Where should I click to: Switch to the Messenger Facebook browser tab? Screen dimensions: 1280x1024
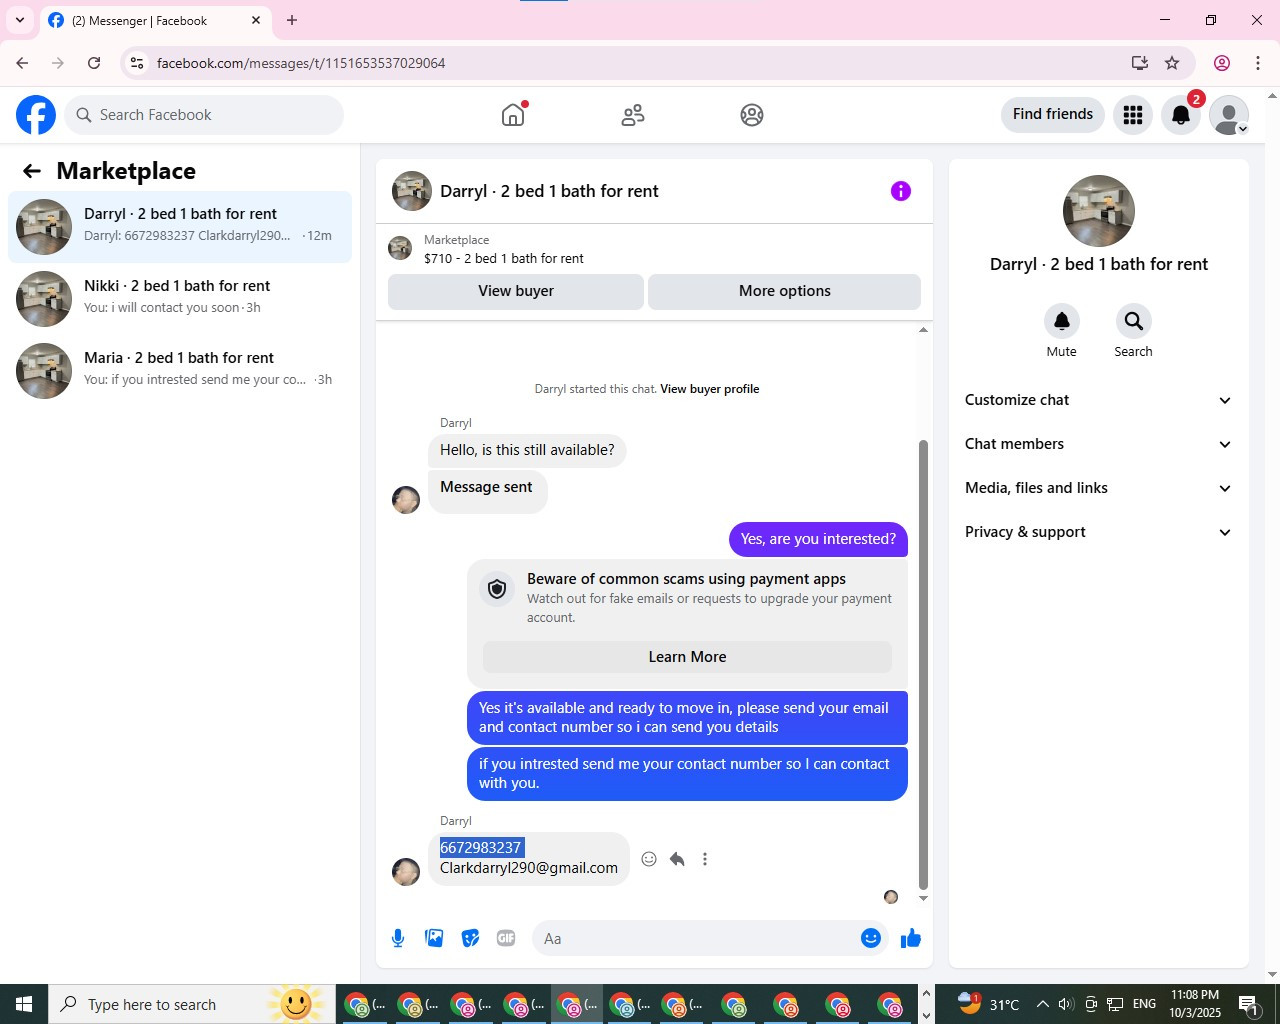click(155, 21)
